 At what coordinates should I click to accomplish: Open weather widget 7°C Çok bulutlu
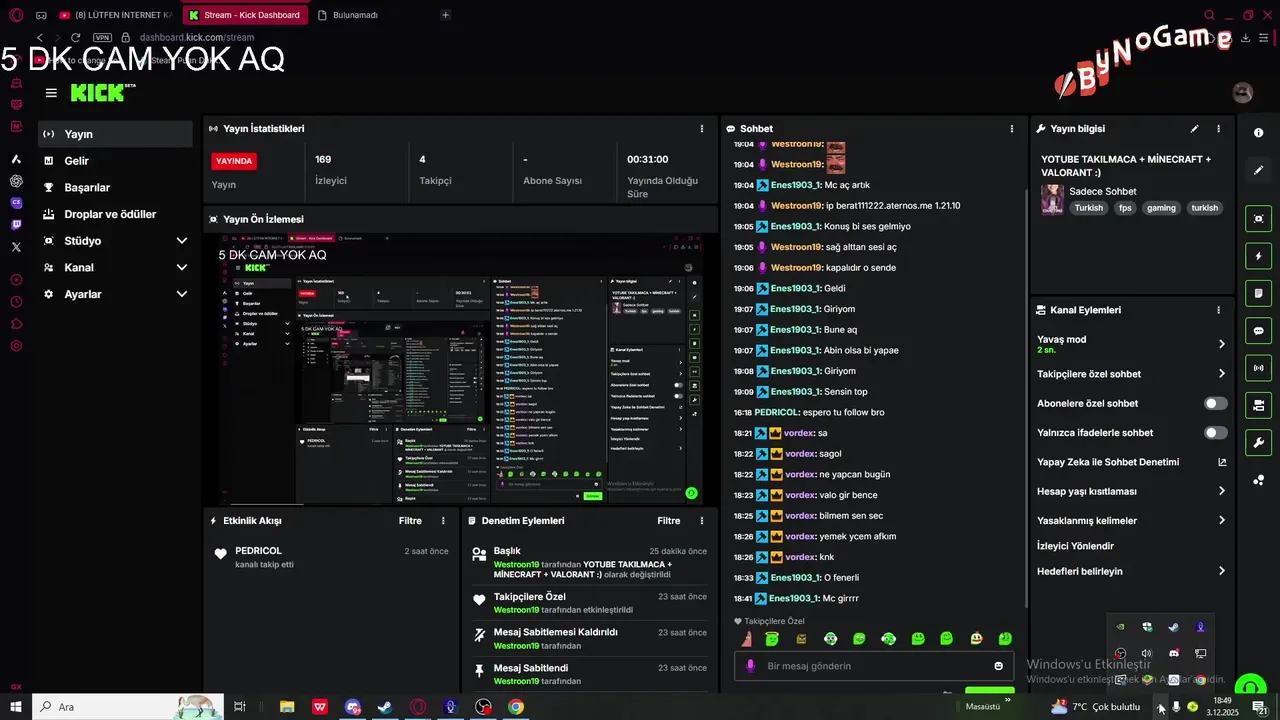pos(1095,707)
